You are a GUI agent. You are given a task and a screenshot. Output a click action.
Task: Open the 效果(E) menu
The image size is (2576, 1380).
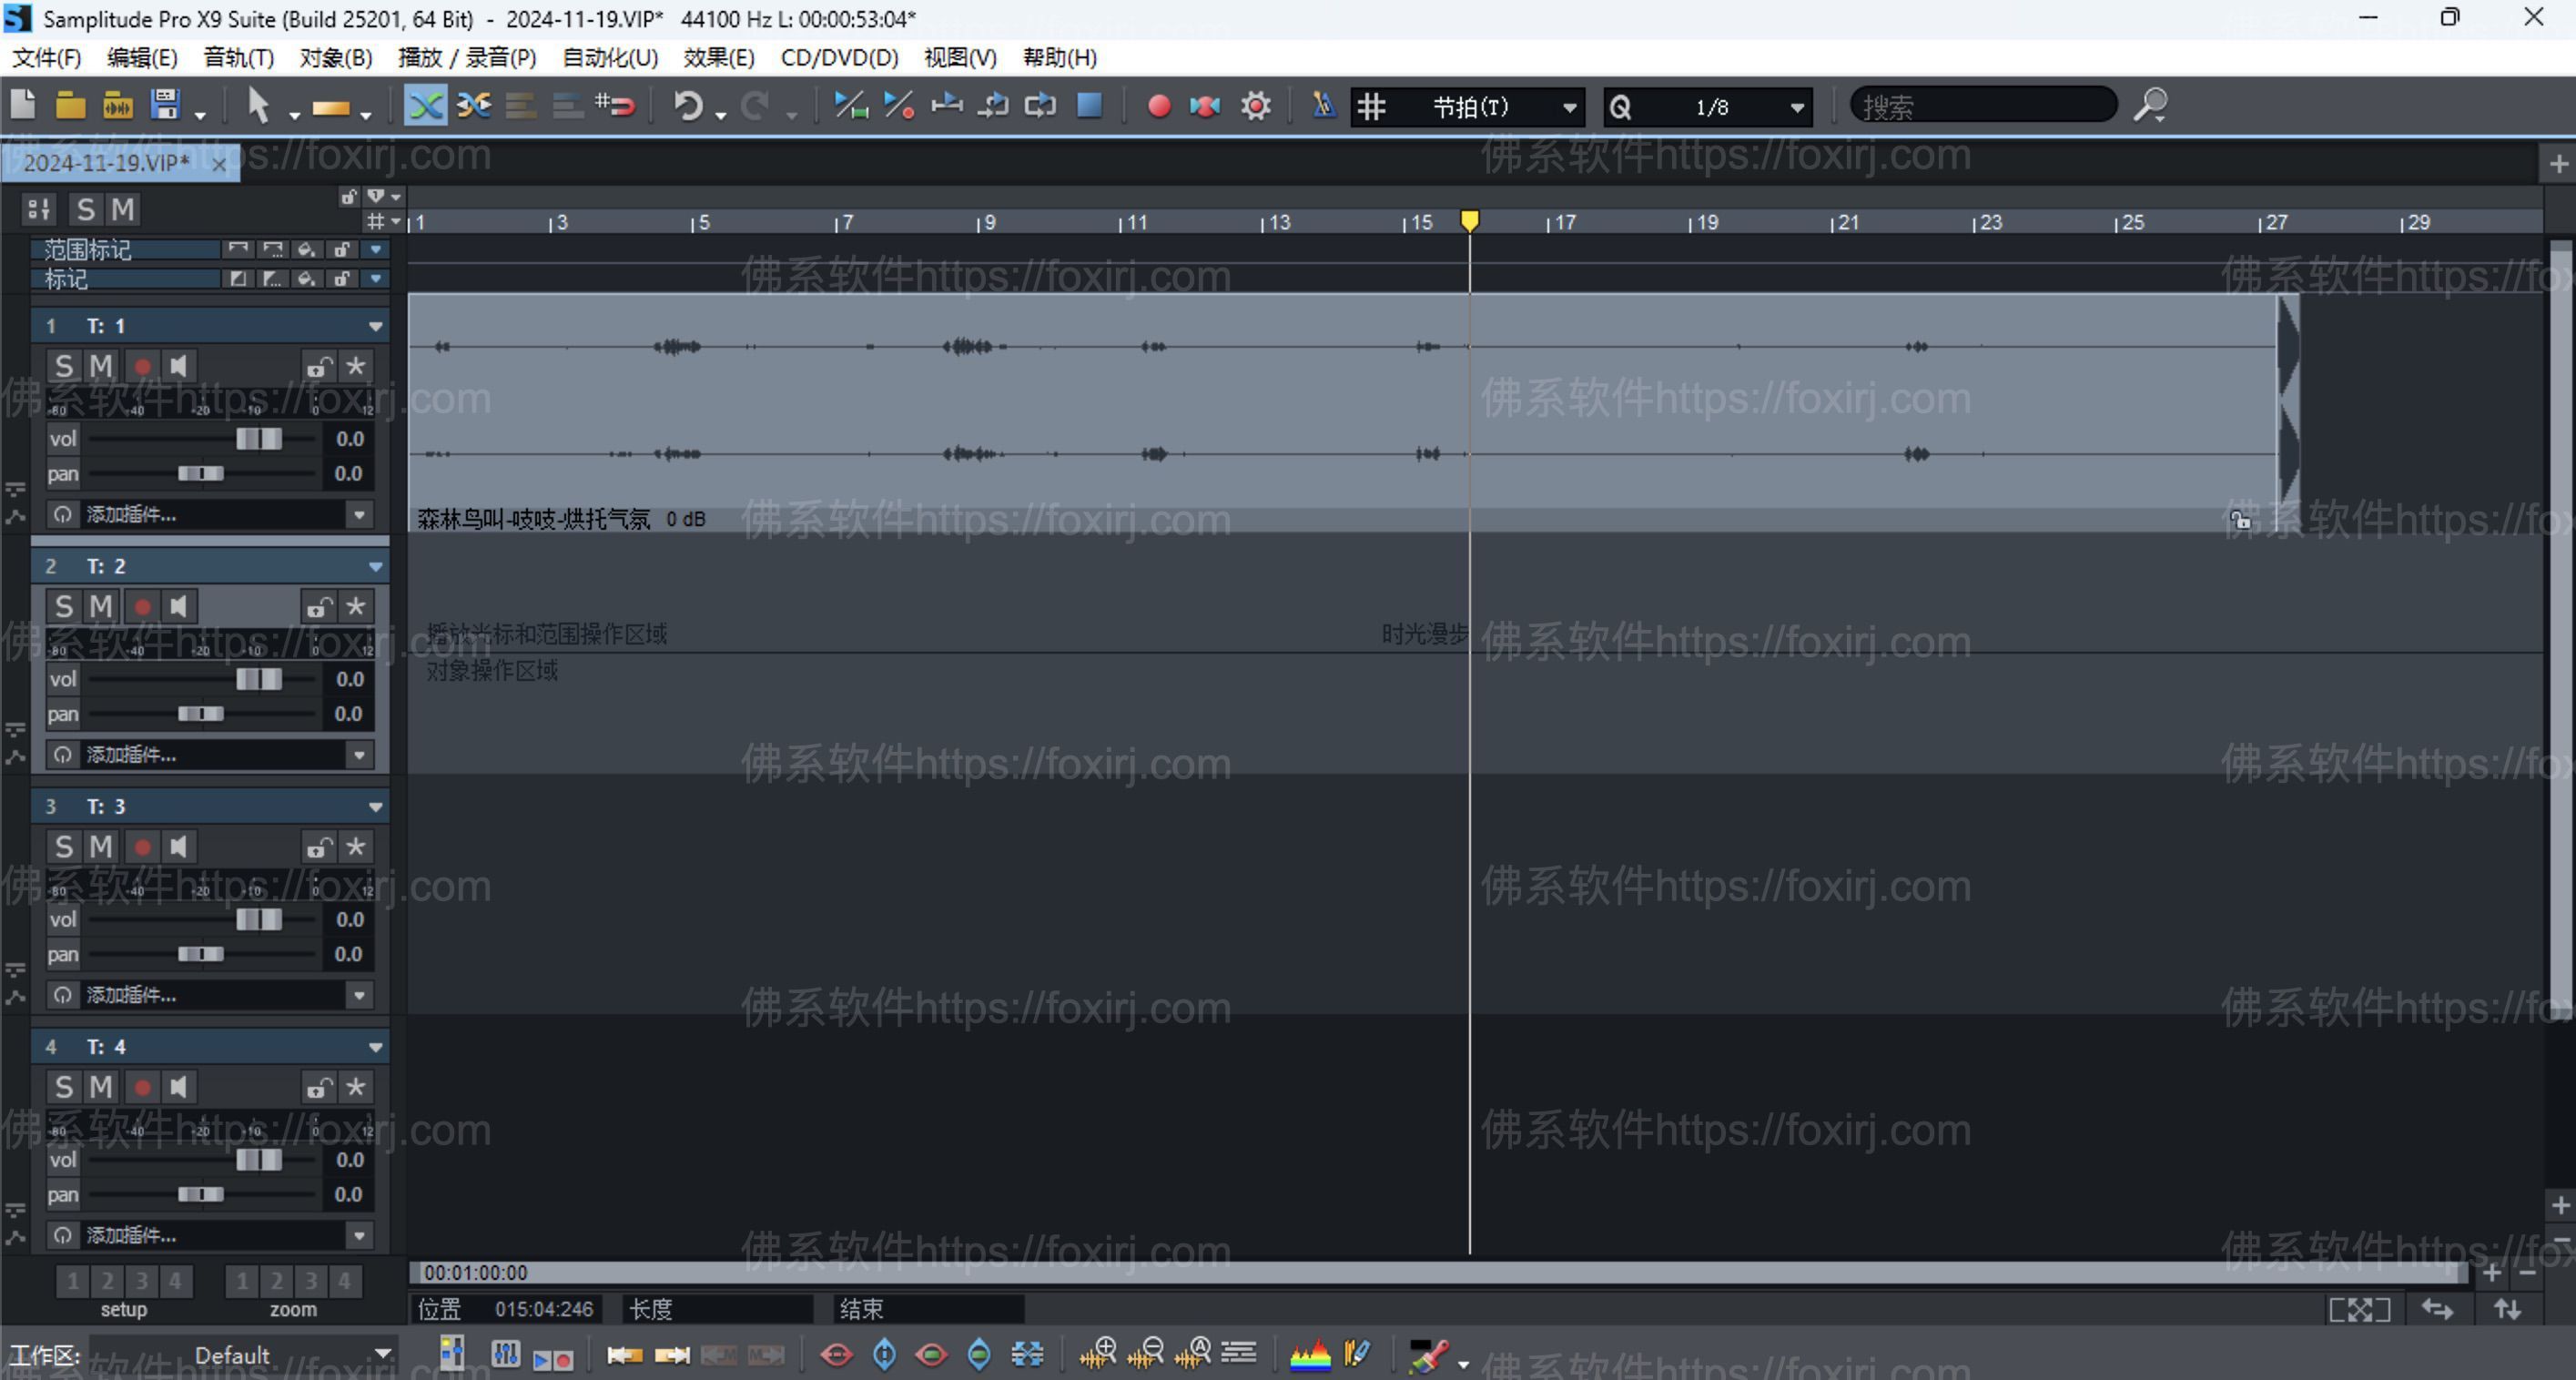coord(718,57)
